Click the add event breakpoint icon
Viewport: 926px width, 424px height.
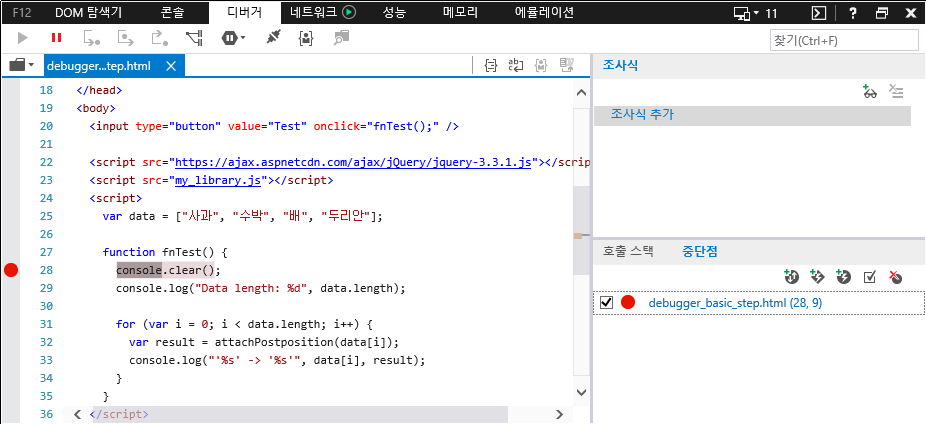point(843,276)
